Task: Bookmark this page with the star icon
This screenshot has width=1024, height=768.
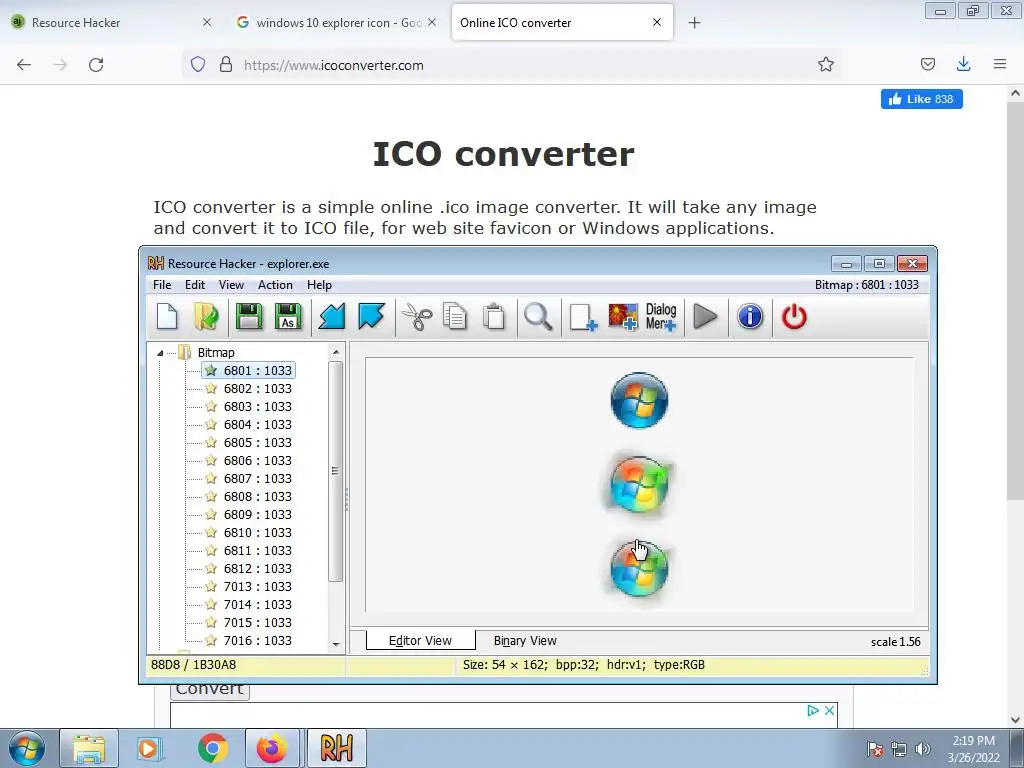Action: point(825,64)
